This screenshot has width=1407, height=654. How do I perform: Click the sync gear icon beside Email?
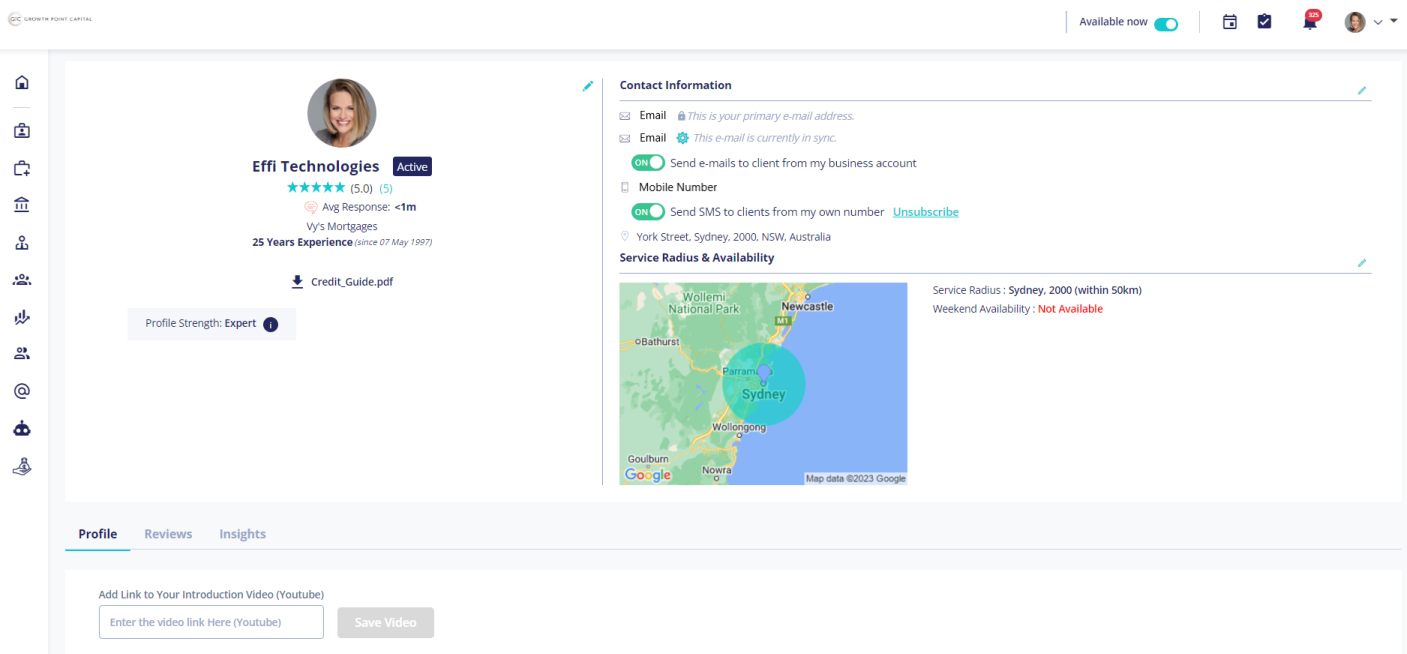click(x=682, y=138)
